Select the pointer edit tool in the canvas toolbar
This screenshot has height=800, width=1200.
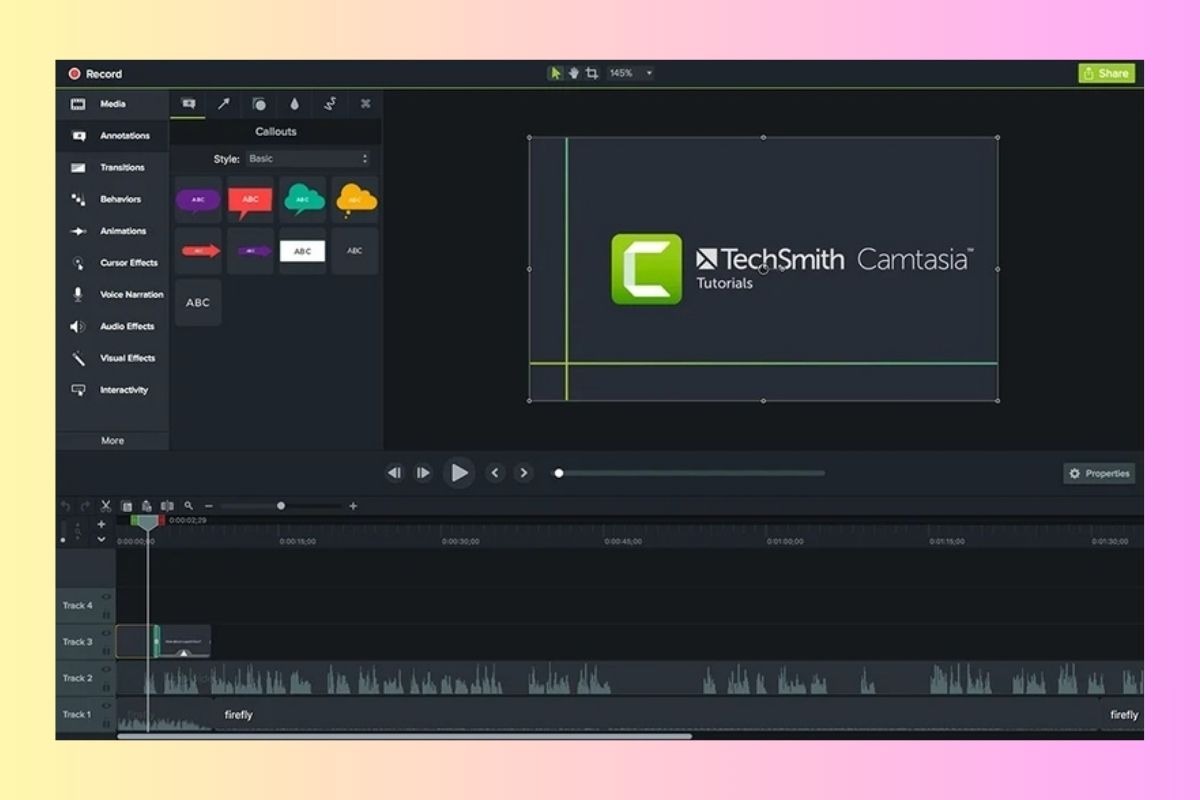coord(555,73)
